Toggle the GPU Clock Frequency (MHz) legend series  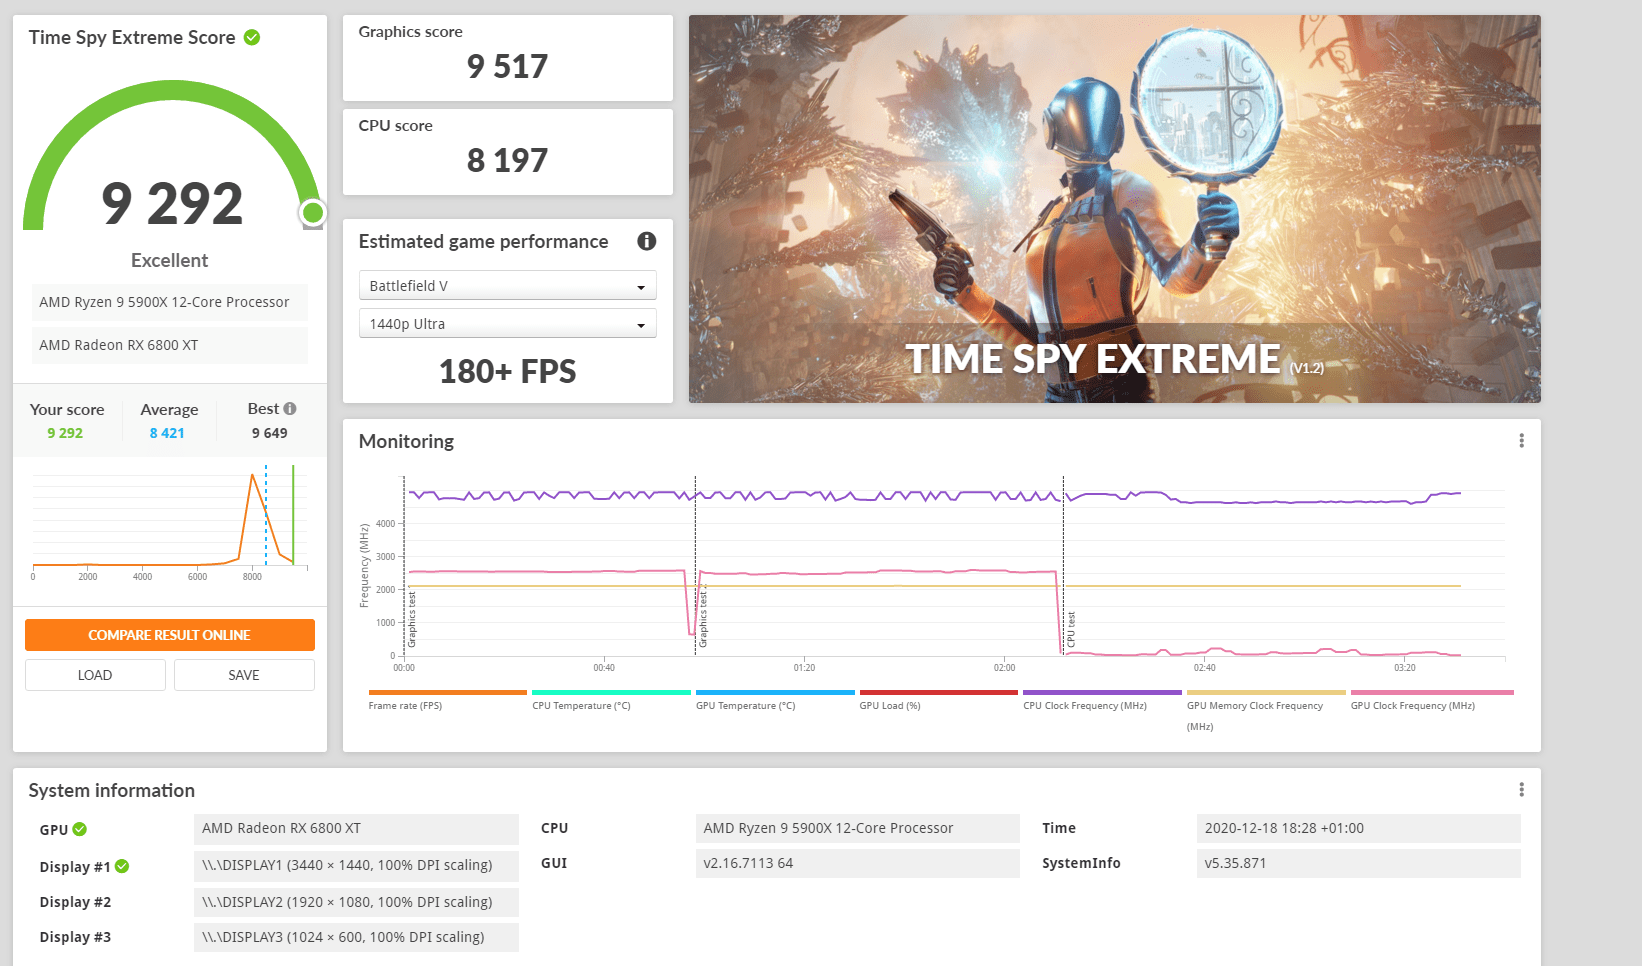pos(1432,700)
